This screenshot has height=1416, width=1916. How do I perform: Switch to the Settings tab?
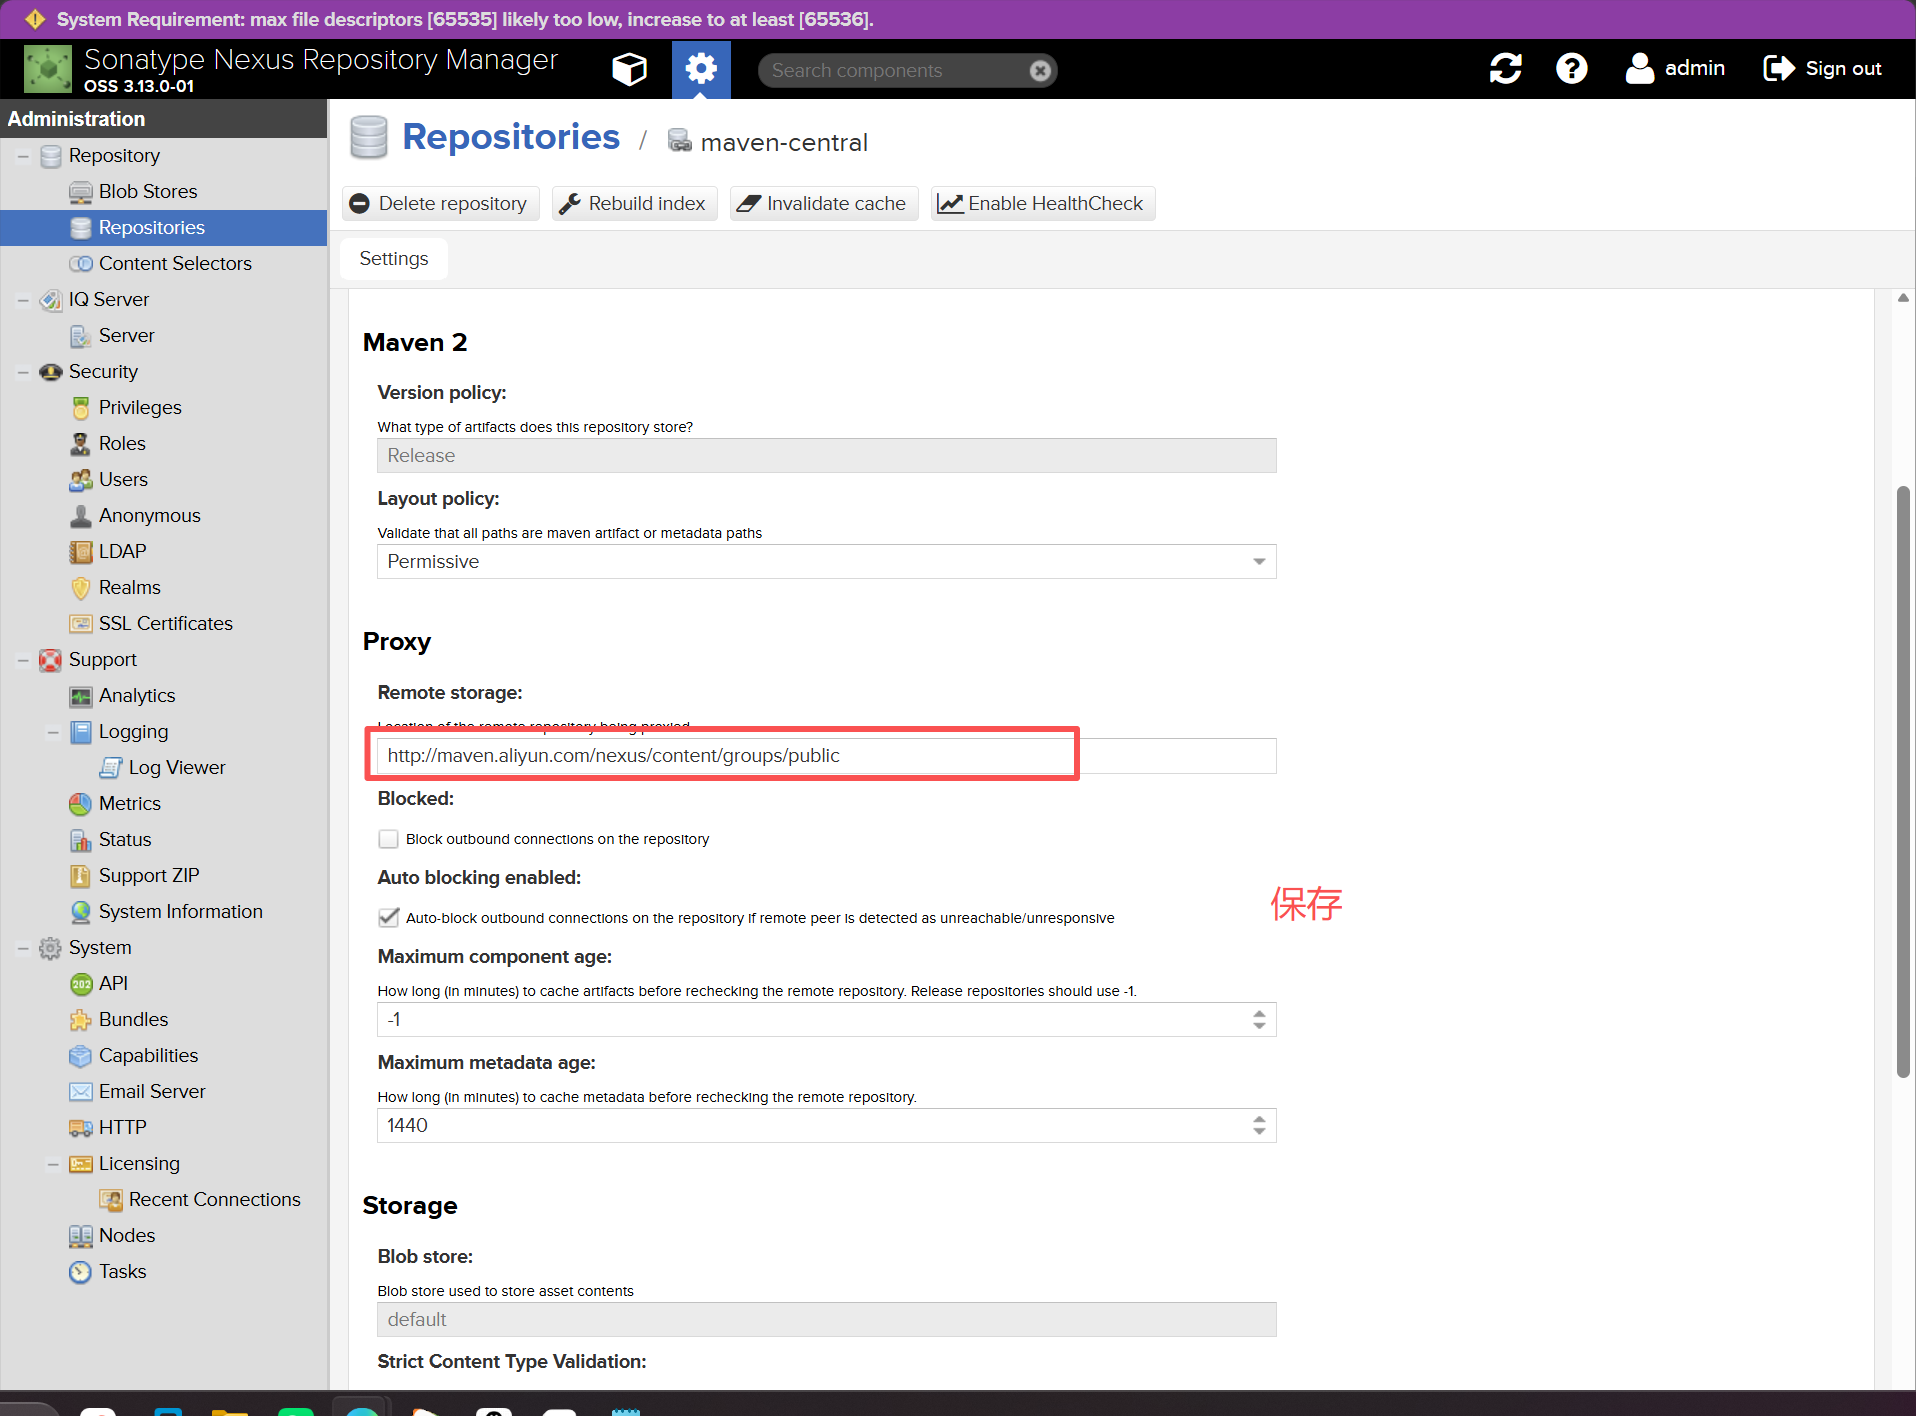click(394, 259)
